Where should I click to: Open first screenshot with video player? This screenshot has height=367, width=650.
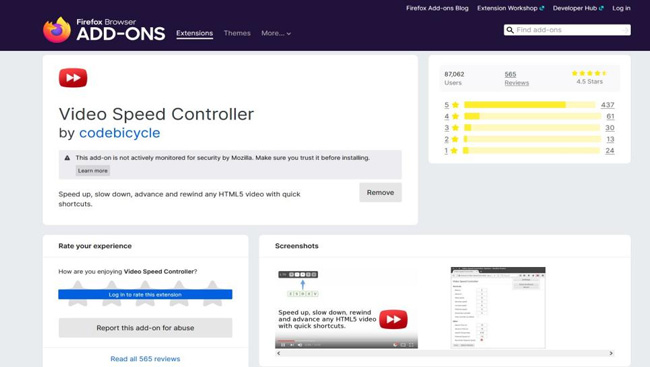click(x=347, y=308)
